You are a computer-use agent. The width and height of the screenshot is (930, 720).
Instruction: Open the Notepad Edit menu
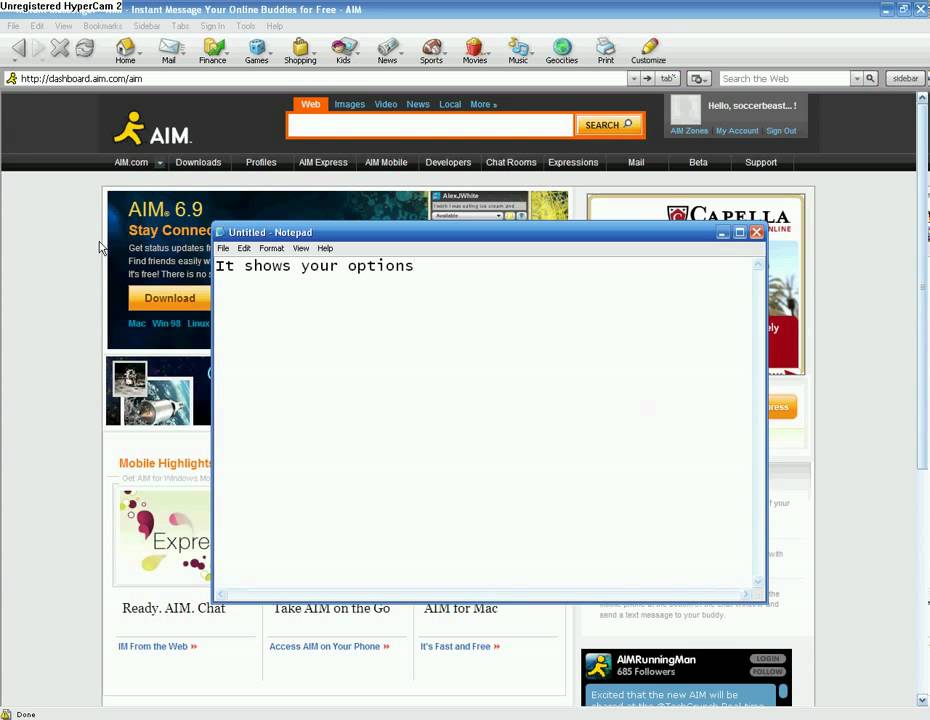244,249
